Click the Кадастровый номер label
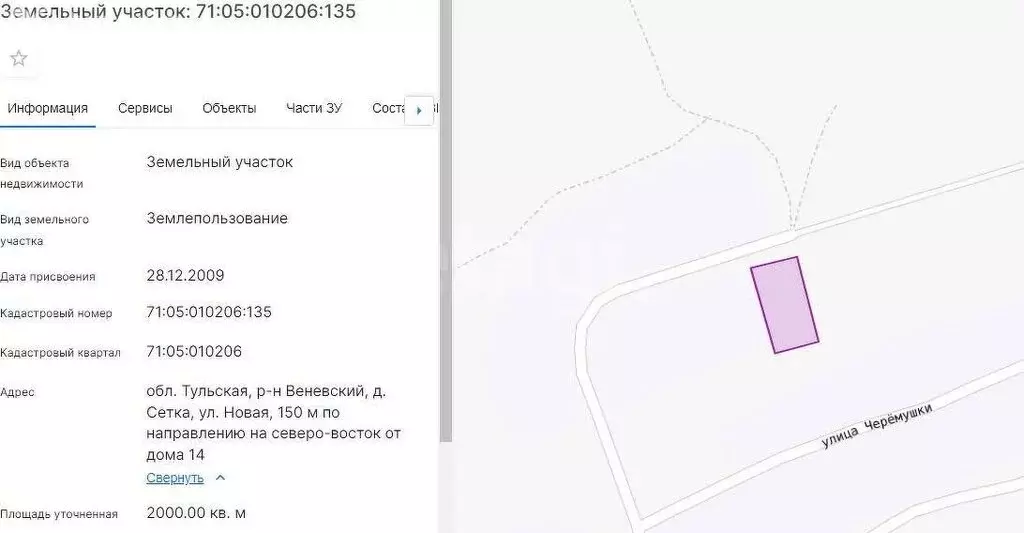This screenshot has width=1024, height=533. [x=56, y=314]
